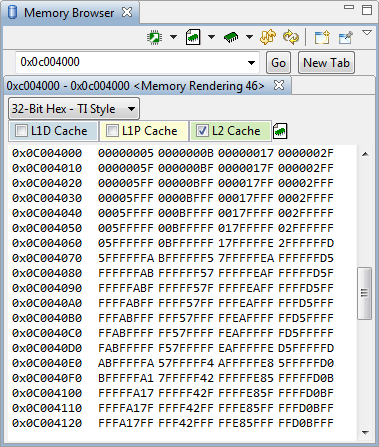This screenshot has height=447, width=379.
Task: Click the scroll down arrow of memory view
Action: (365, 433)
